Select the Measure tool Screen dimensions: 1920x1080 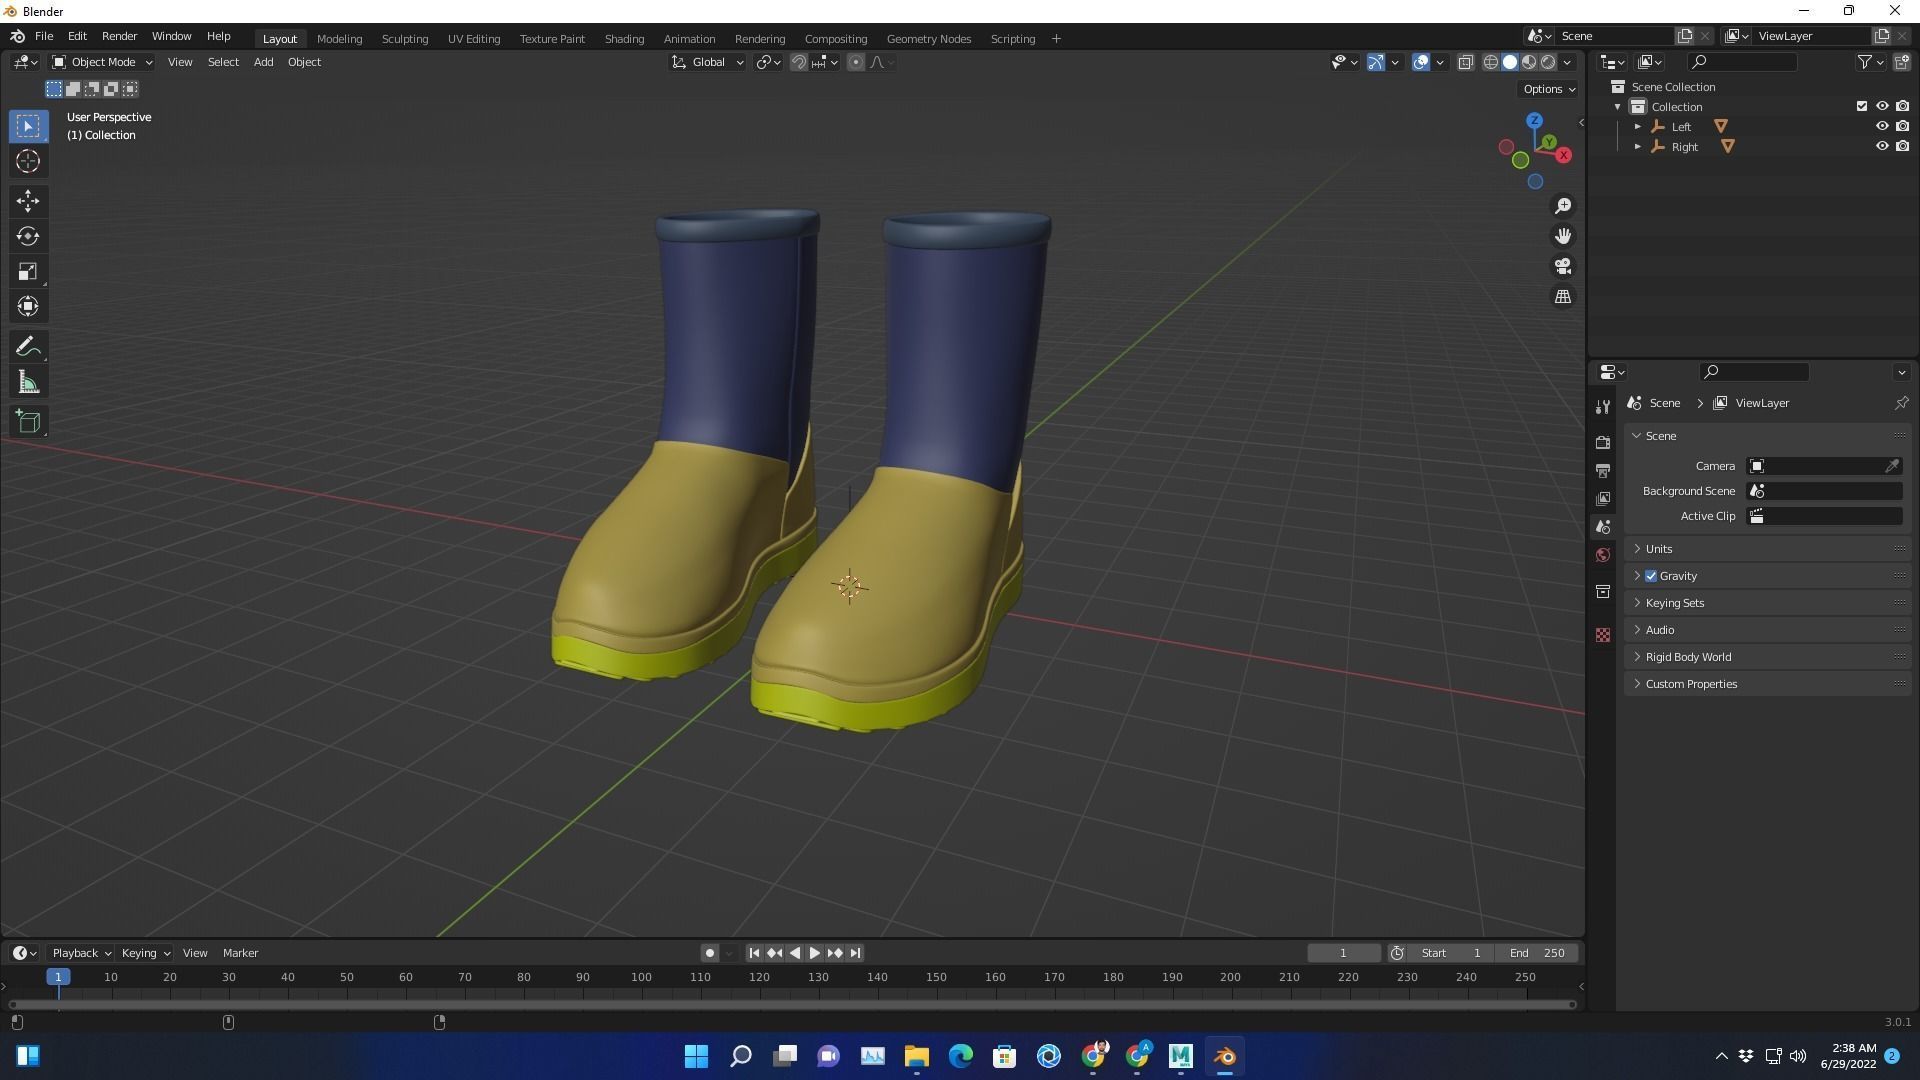(28, 382)
